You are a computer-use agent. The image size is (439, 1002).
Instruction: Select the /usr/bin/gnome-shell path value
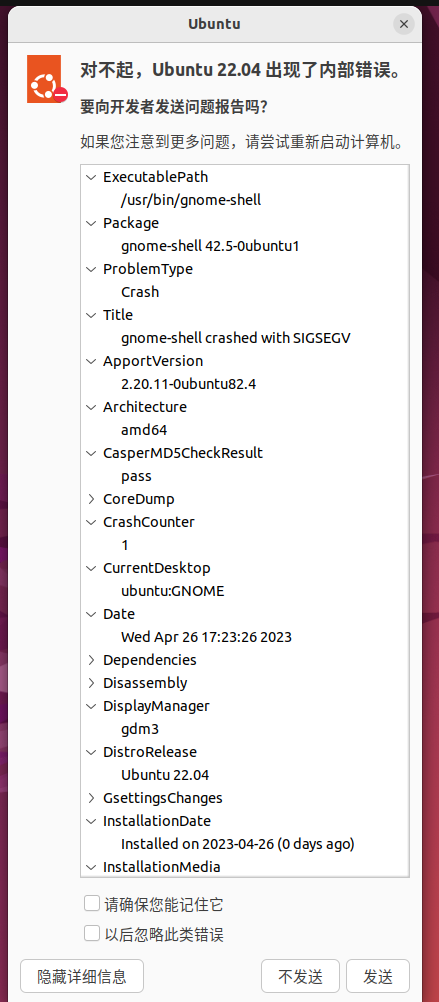[191, 200]
